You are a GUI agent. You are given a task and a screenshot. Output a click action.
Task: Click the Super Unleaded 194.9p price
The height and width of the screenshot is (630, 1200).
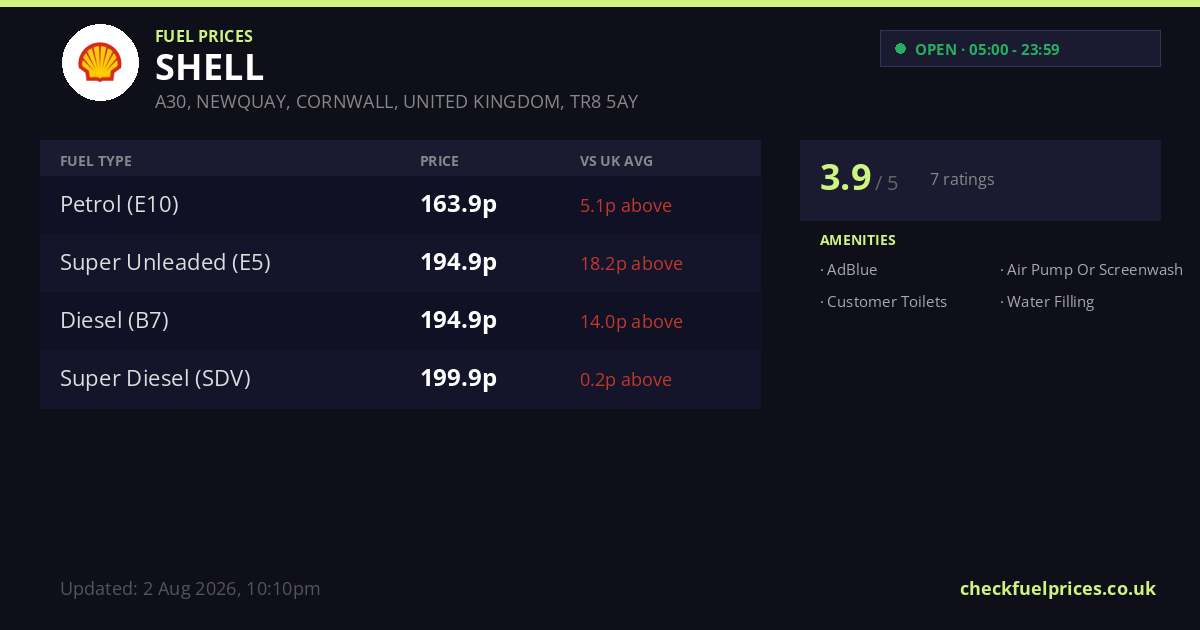coord(458,263)
